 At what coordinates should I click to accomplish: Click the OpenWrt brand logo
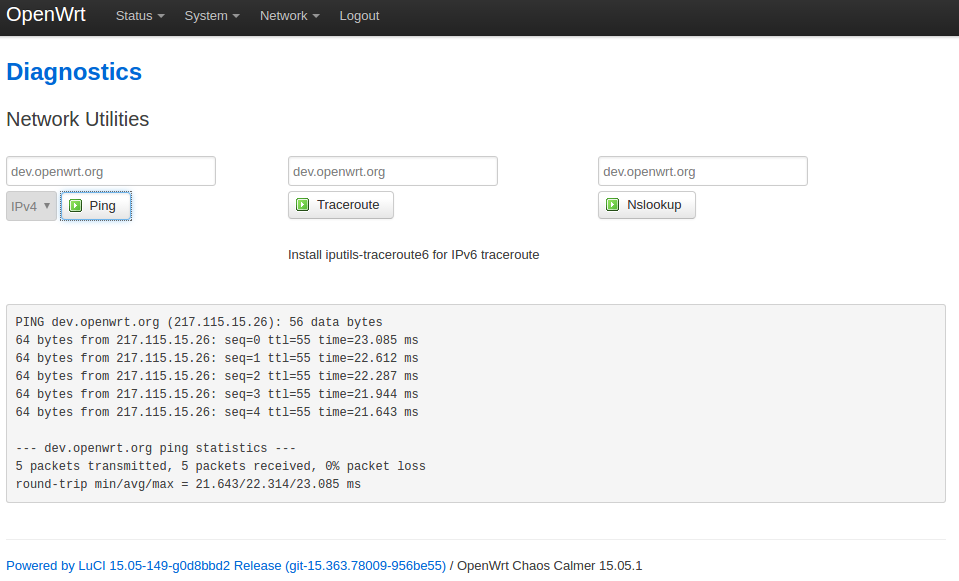[x=46, y=14]
